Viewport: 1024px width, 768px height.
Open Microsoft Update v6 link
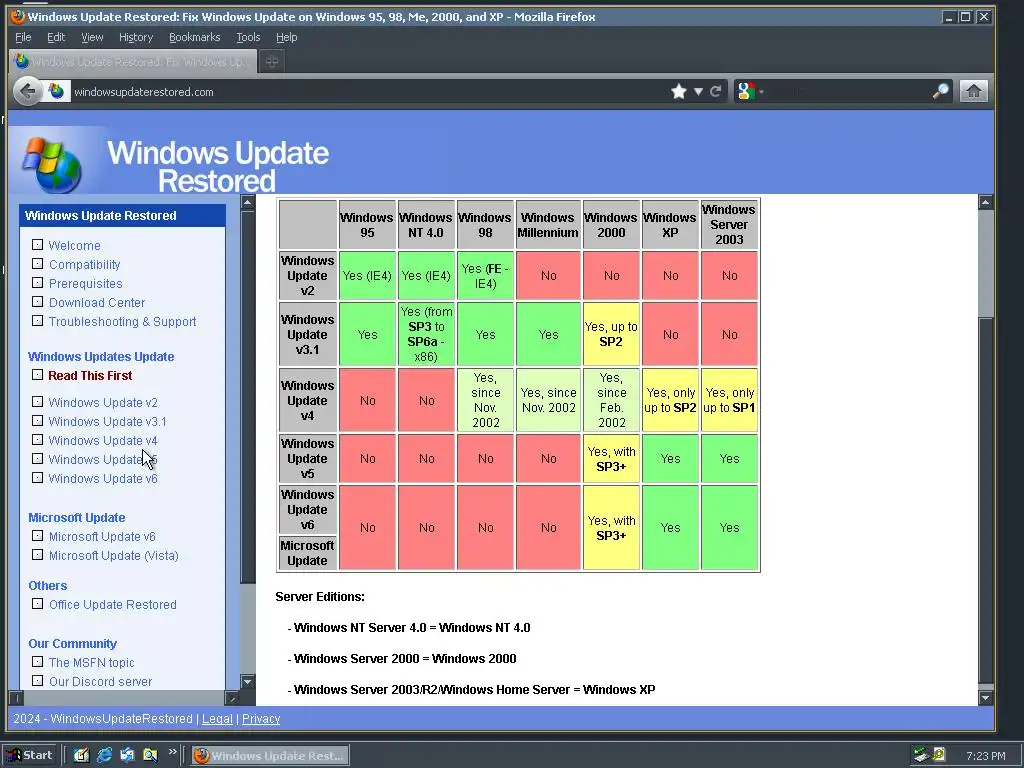(x=102, y=536)
